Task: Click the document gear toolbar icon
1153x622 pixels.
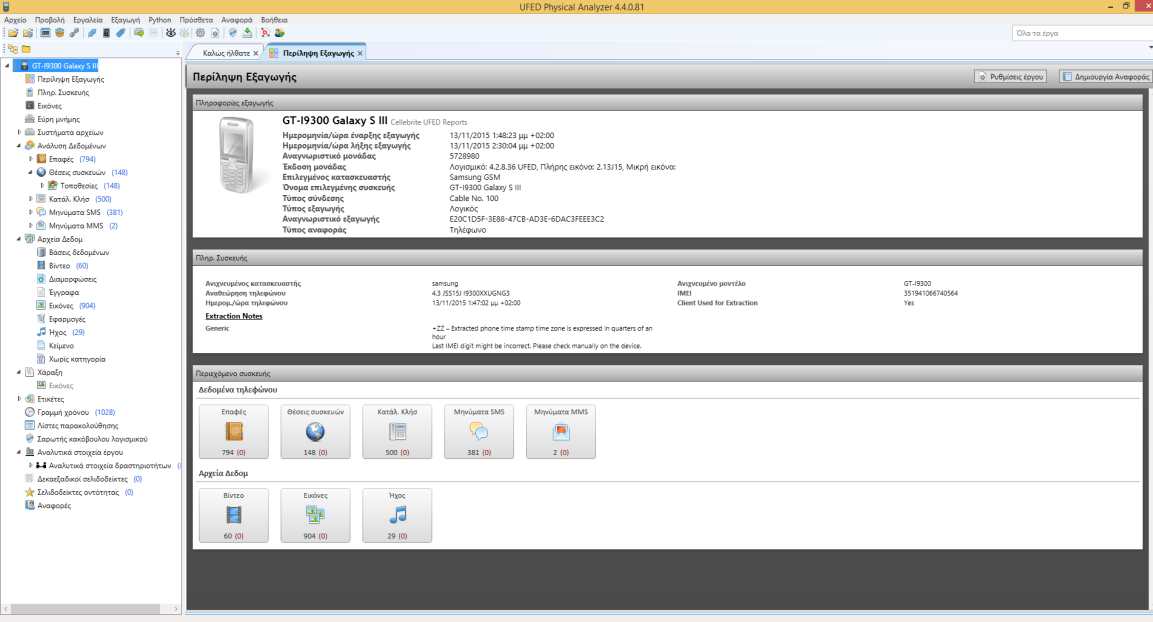Action: coord(215,32)
